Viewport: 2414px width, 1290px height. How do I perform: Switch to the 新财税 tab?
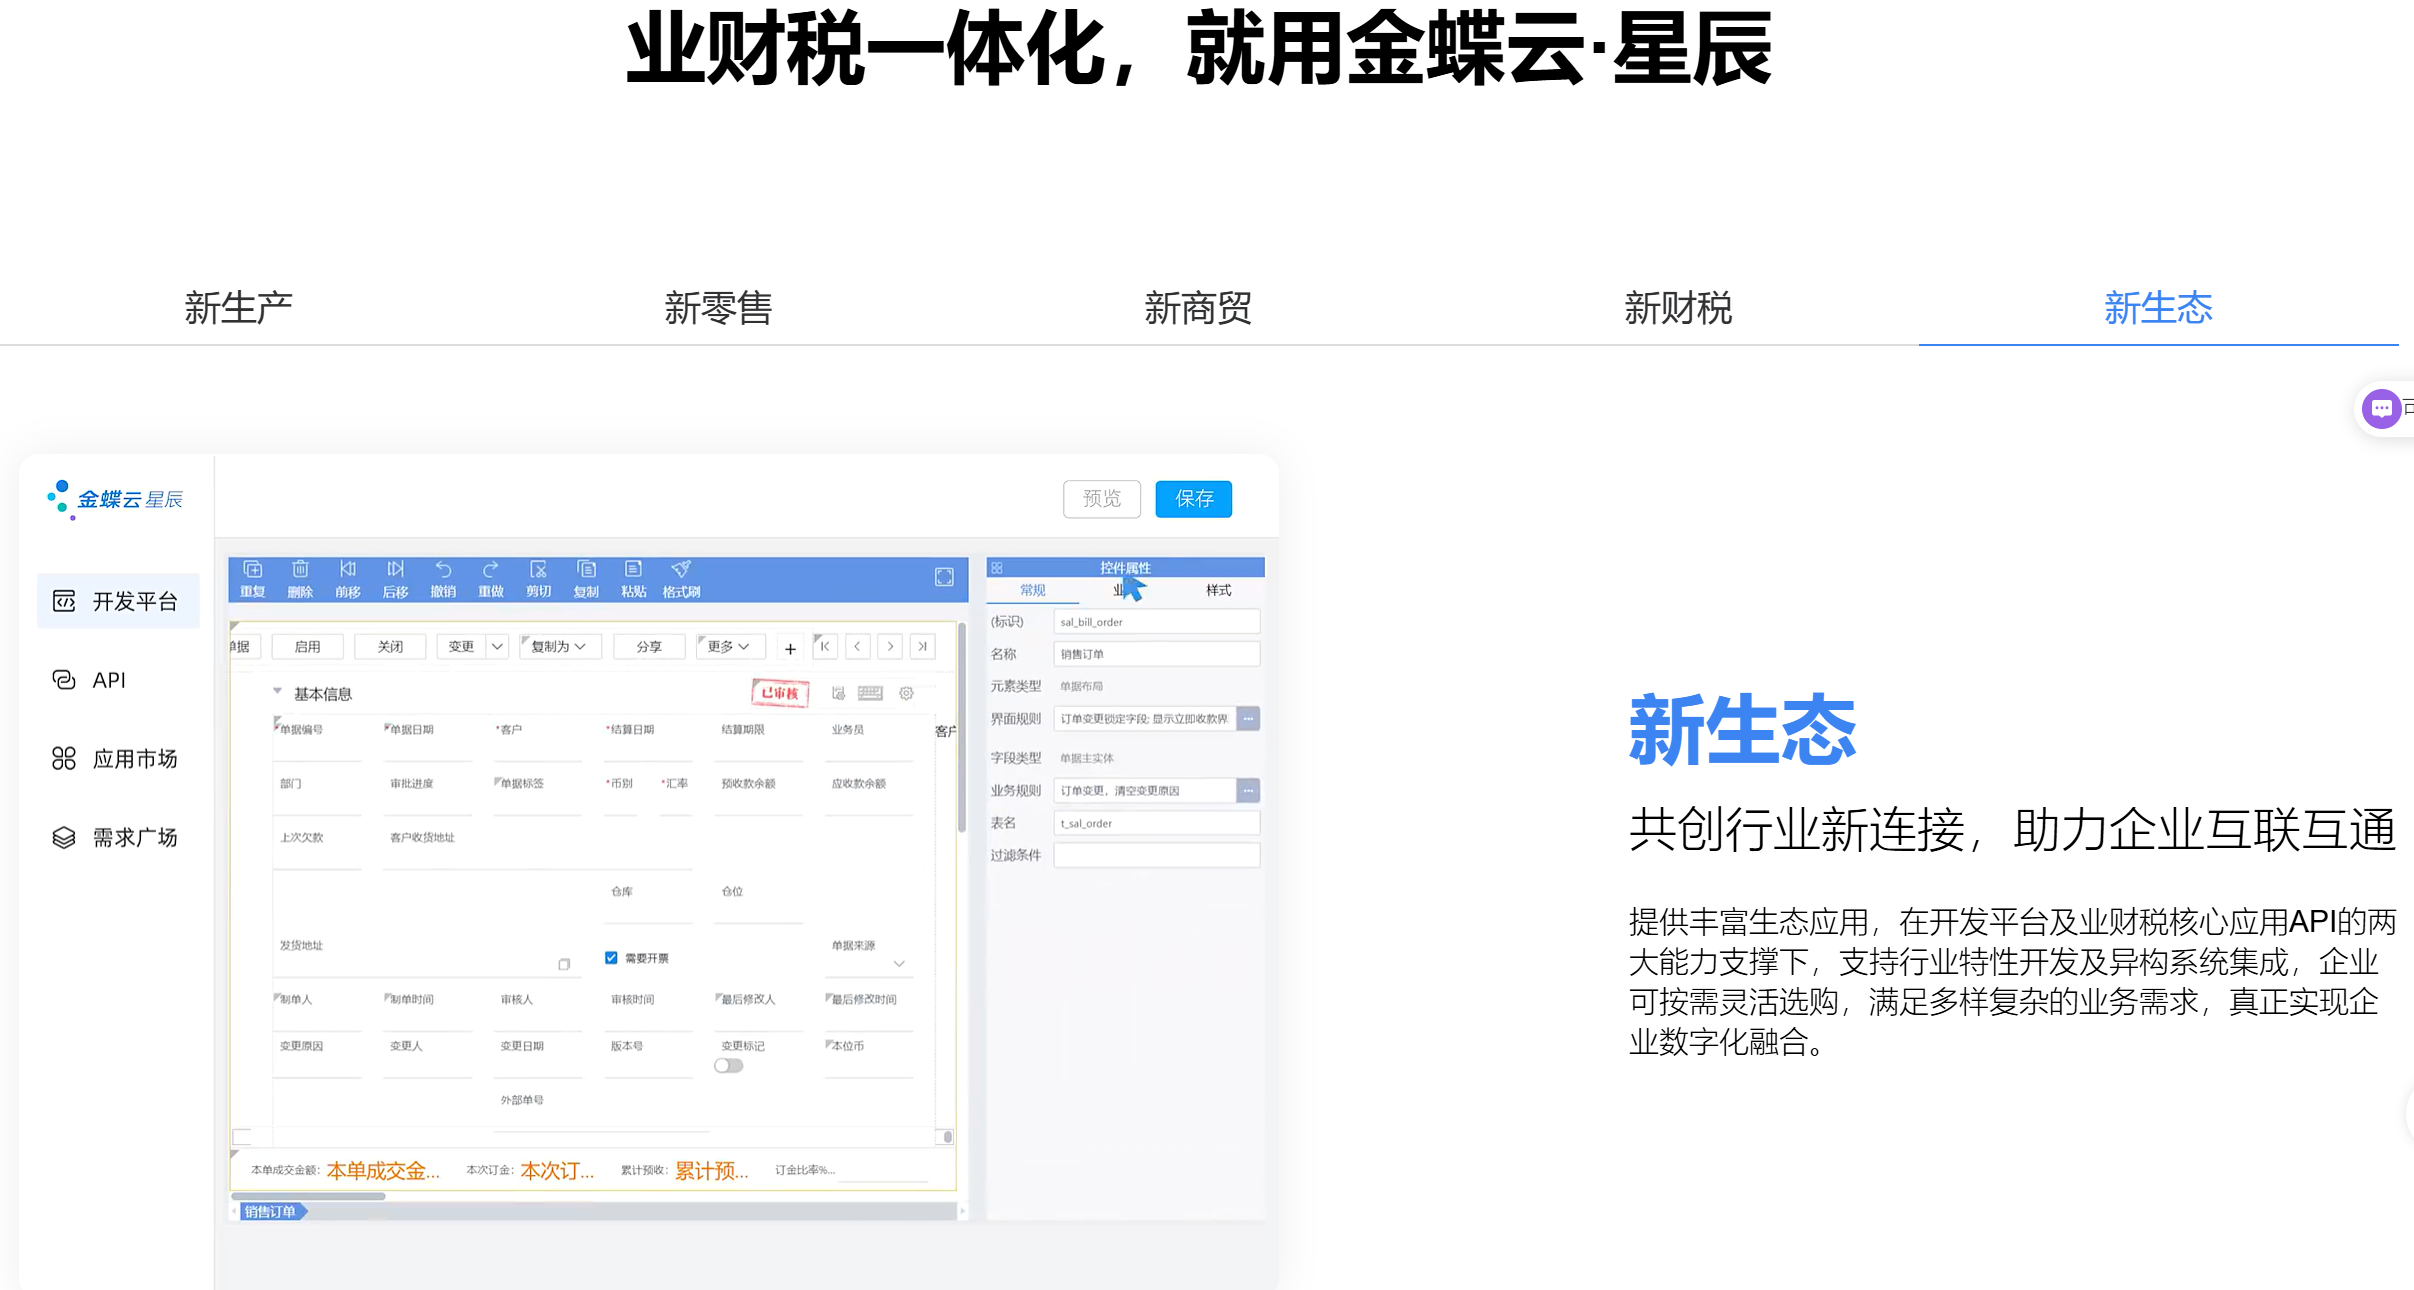(x=1679, y=308)
